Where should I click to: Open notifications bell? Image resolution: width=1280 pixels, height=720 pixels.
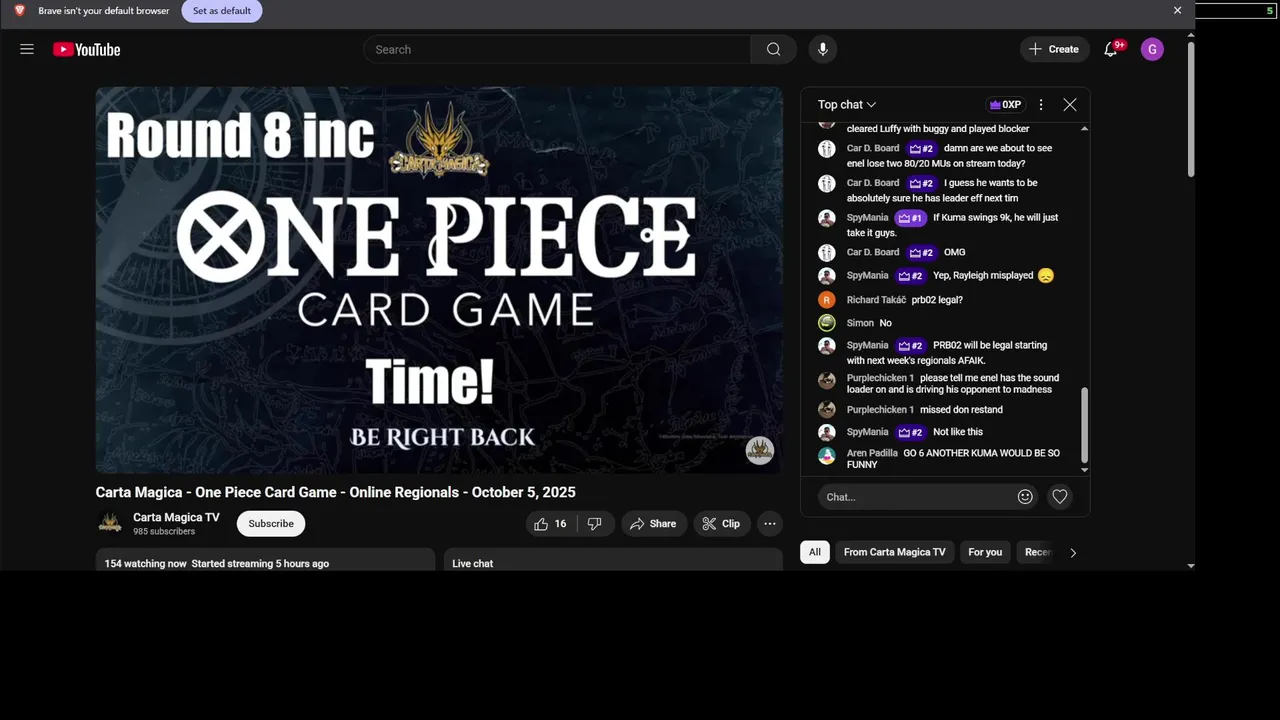pos(1110,49)
